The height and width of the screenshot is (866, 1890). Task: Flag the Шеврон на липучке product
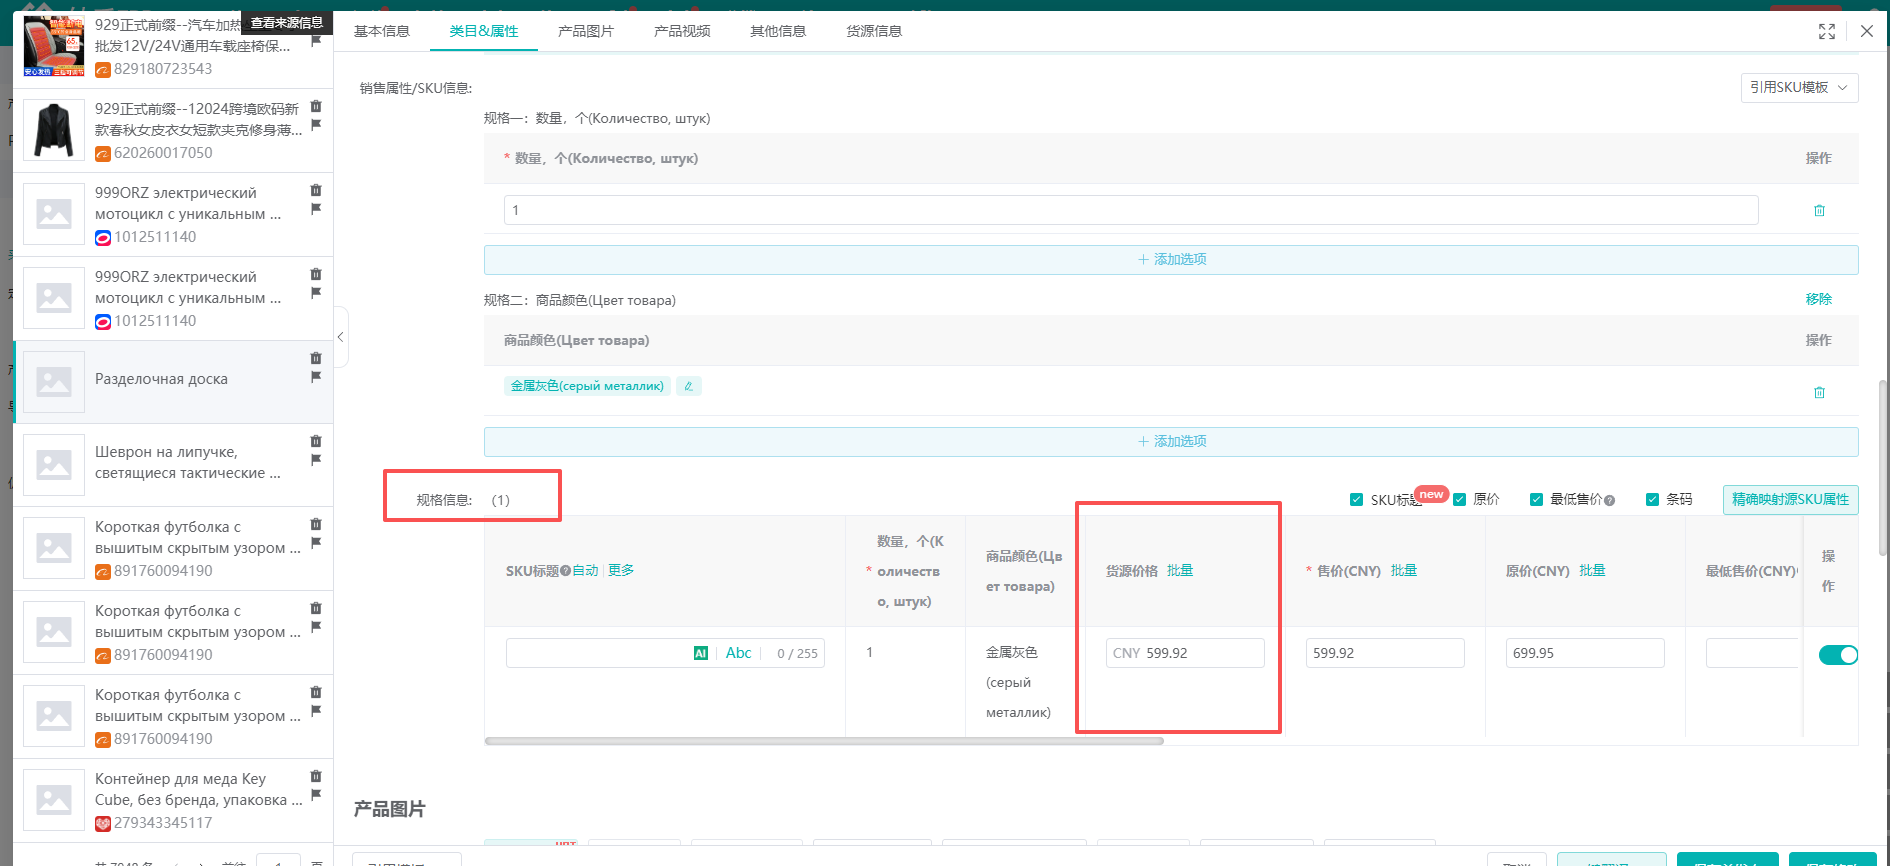tap(316, 460)
